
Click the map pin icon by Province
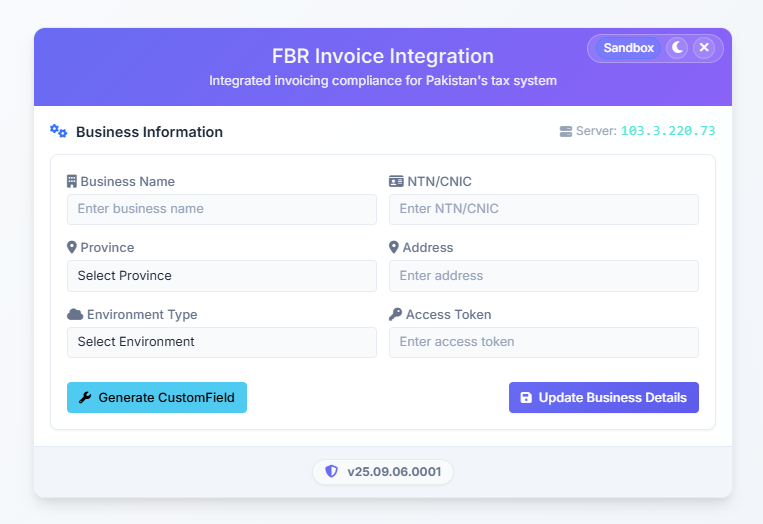coord(72,248)
